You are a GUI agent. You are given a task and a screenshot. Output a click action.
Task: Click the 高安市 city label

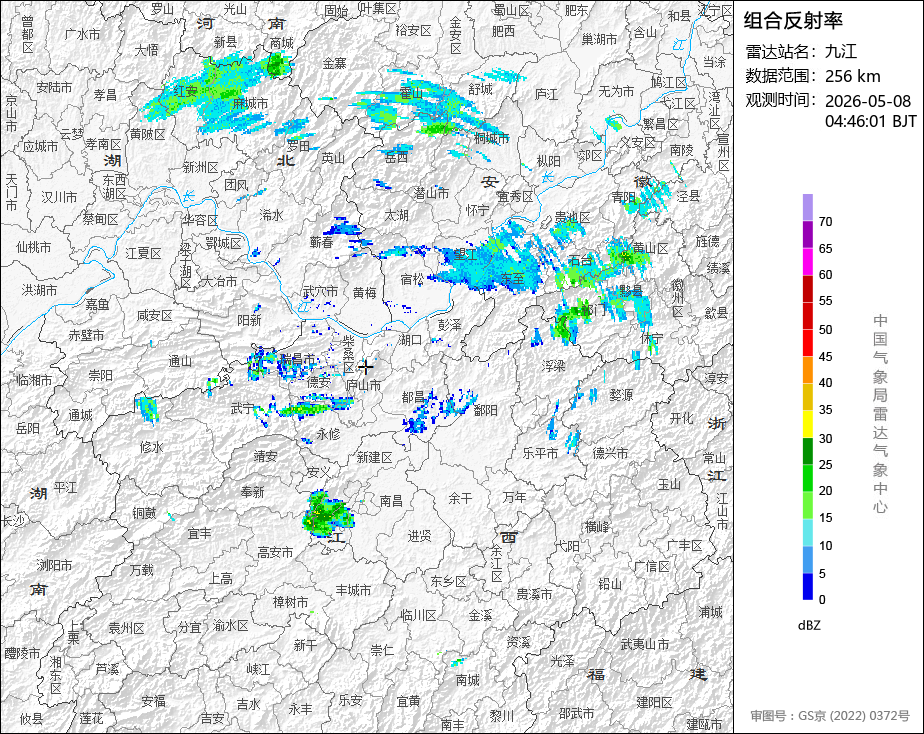click(275, 552)
